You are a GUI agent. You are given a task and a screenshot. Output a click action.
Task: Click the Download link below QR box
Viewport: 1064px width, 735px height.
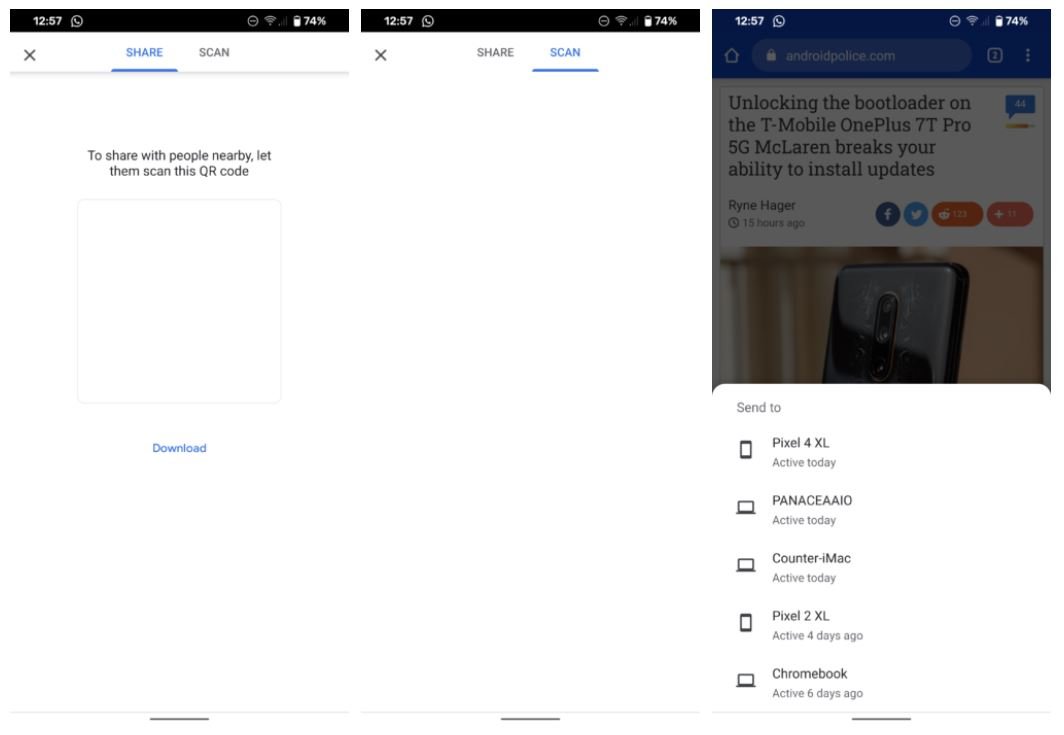click(179, 448)
